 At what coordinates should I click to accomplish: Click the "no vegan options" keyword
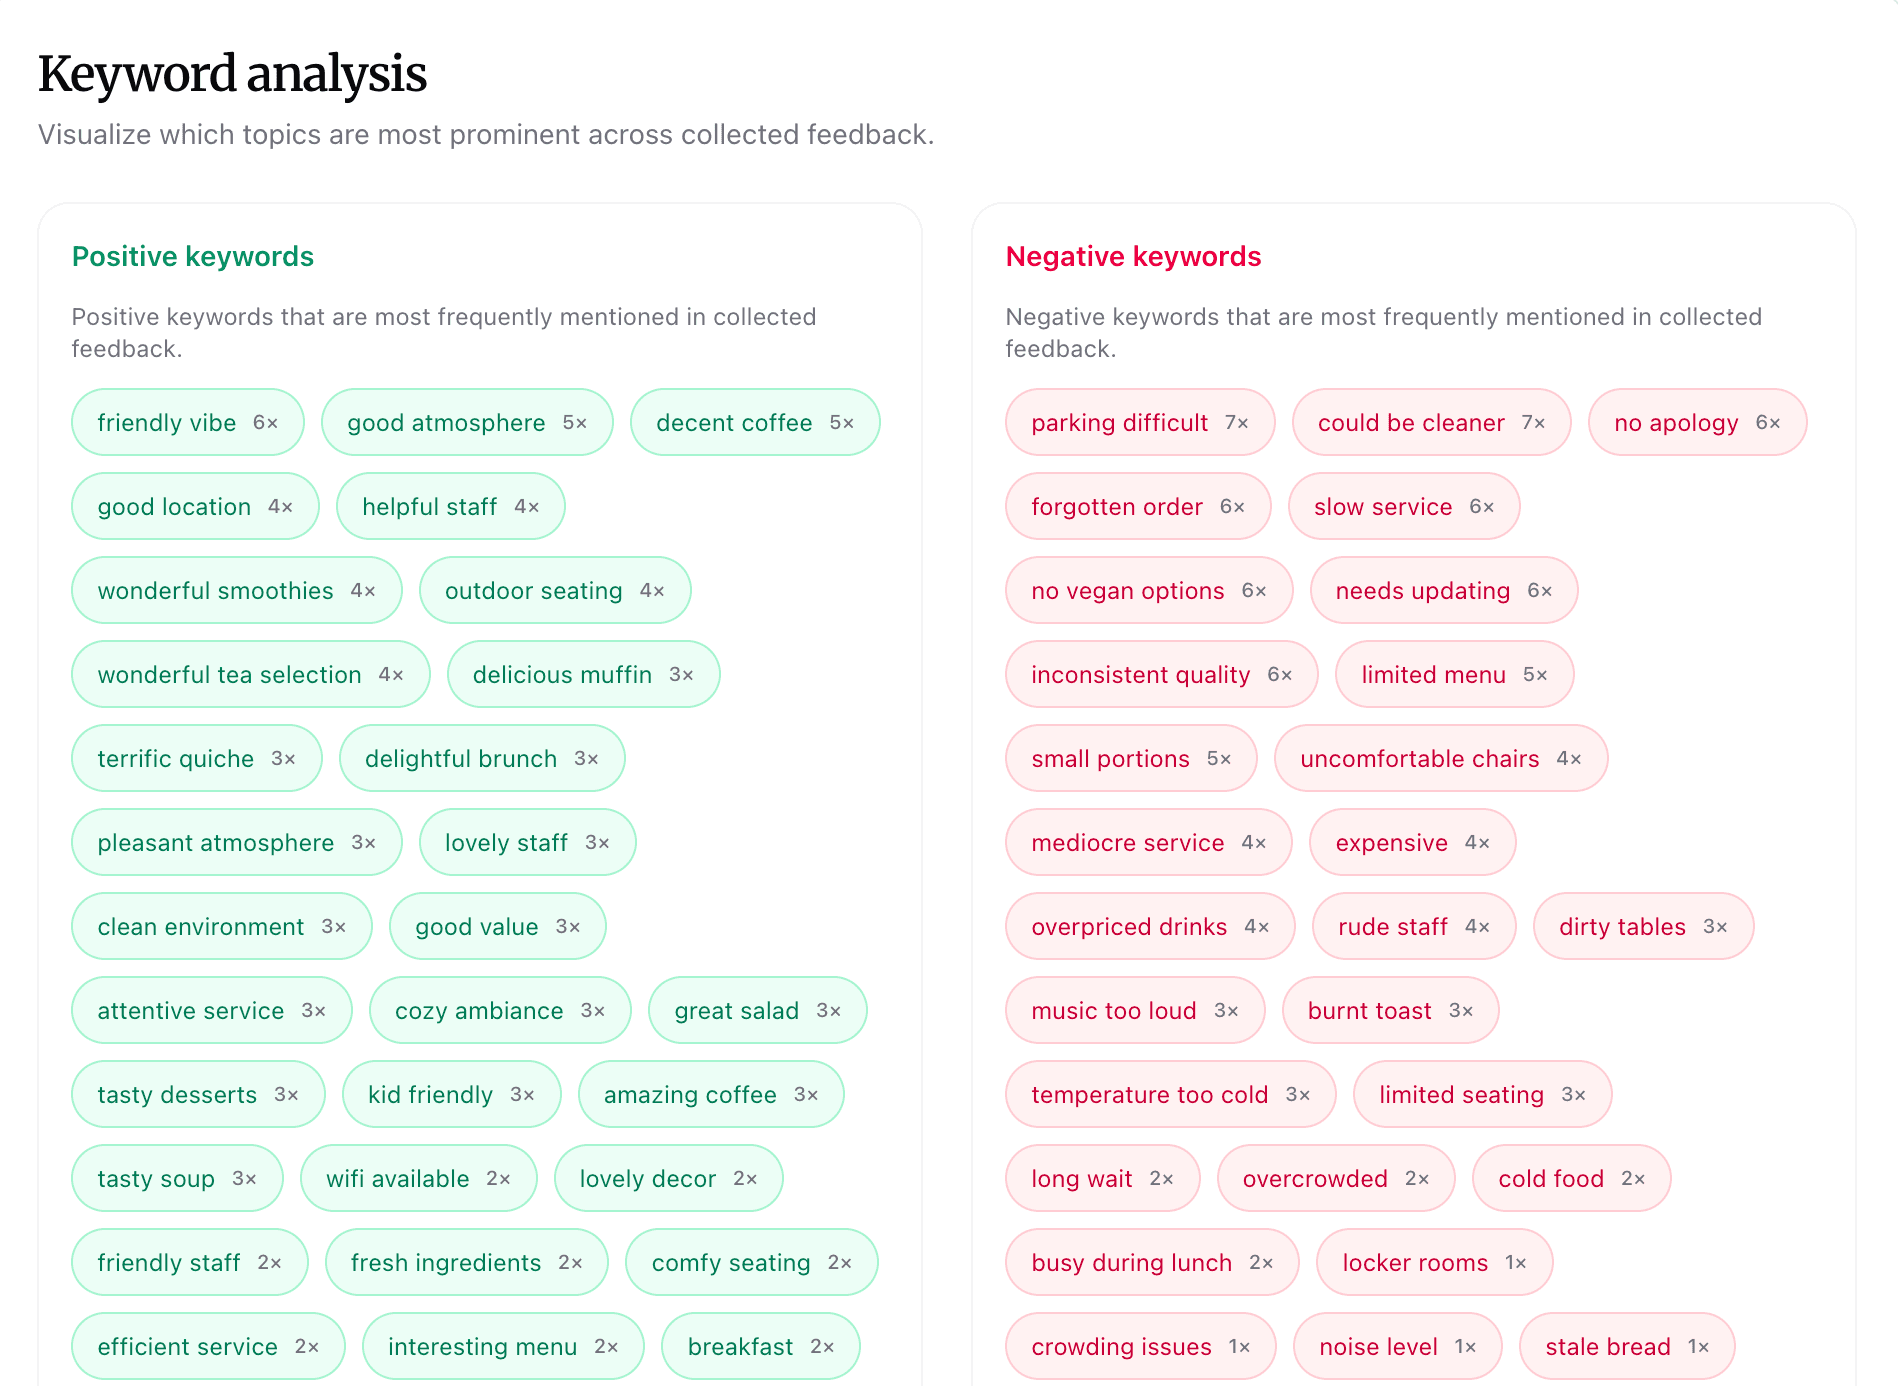click(1148, 590)
